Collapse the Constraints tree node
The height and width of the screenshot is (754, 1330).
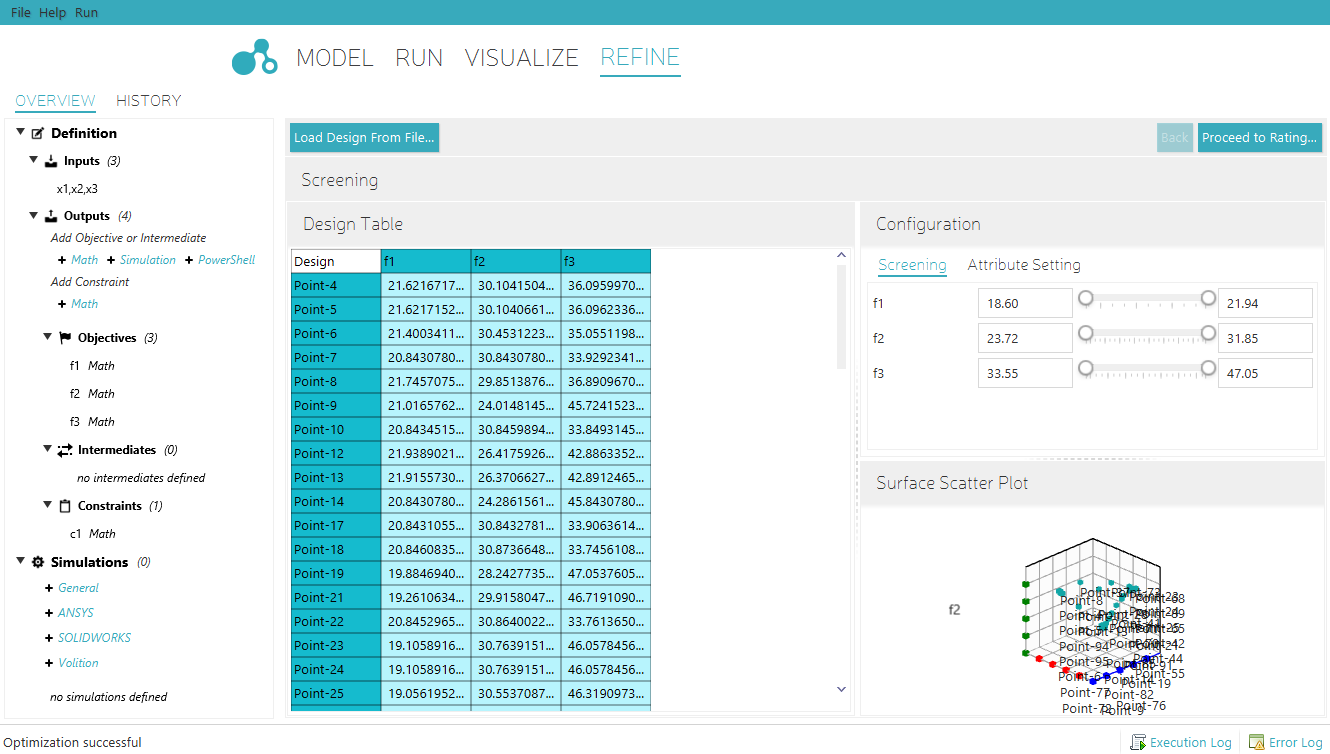click(x=48, y=506)
